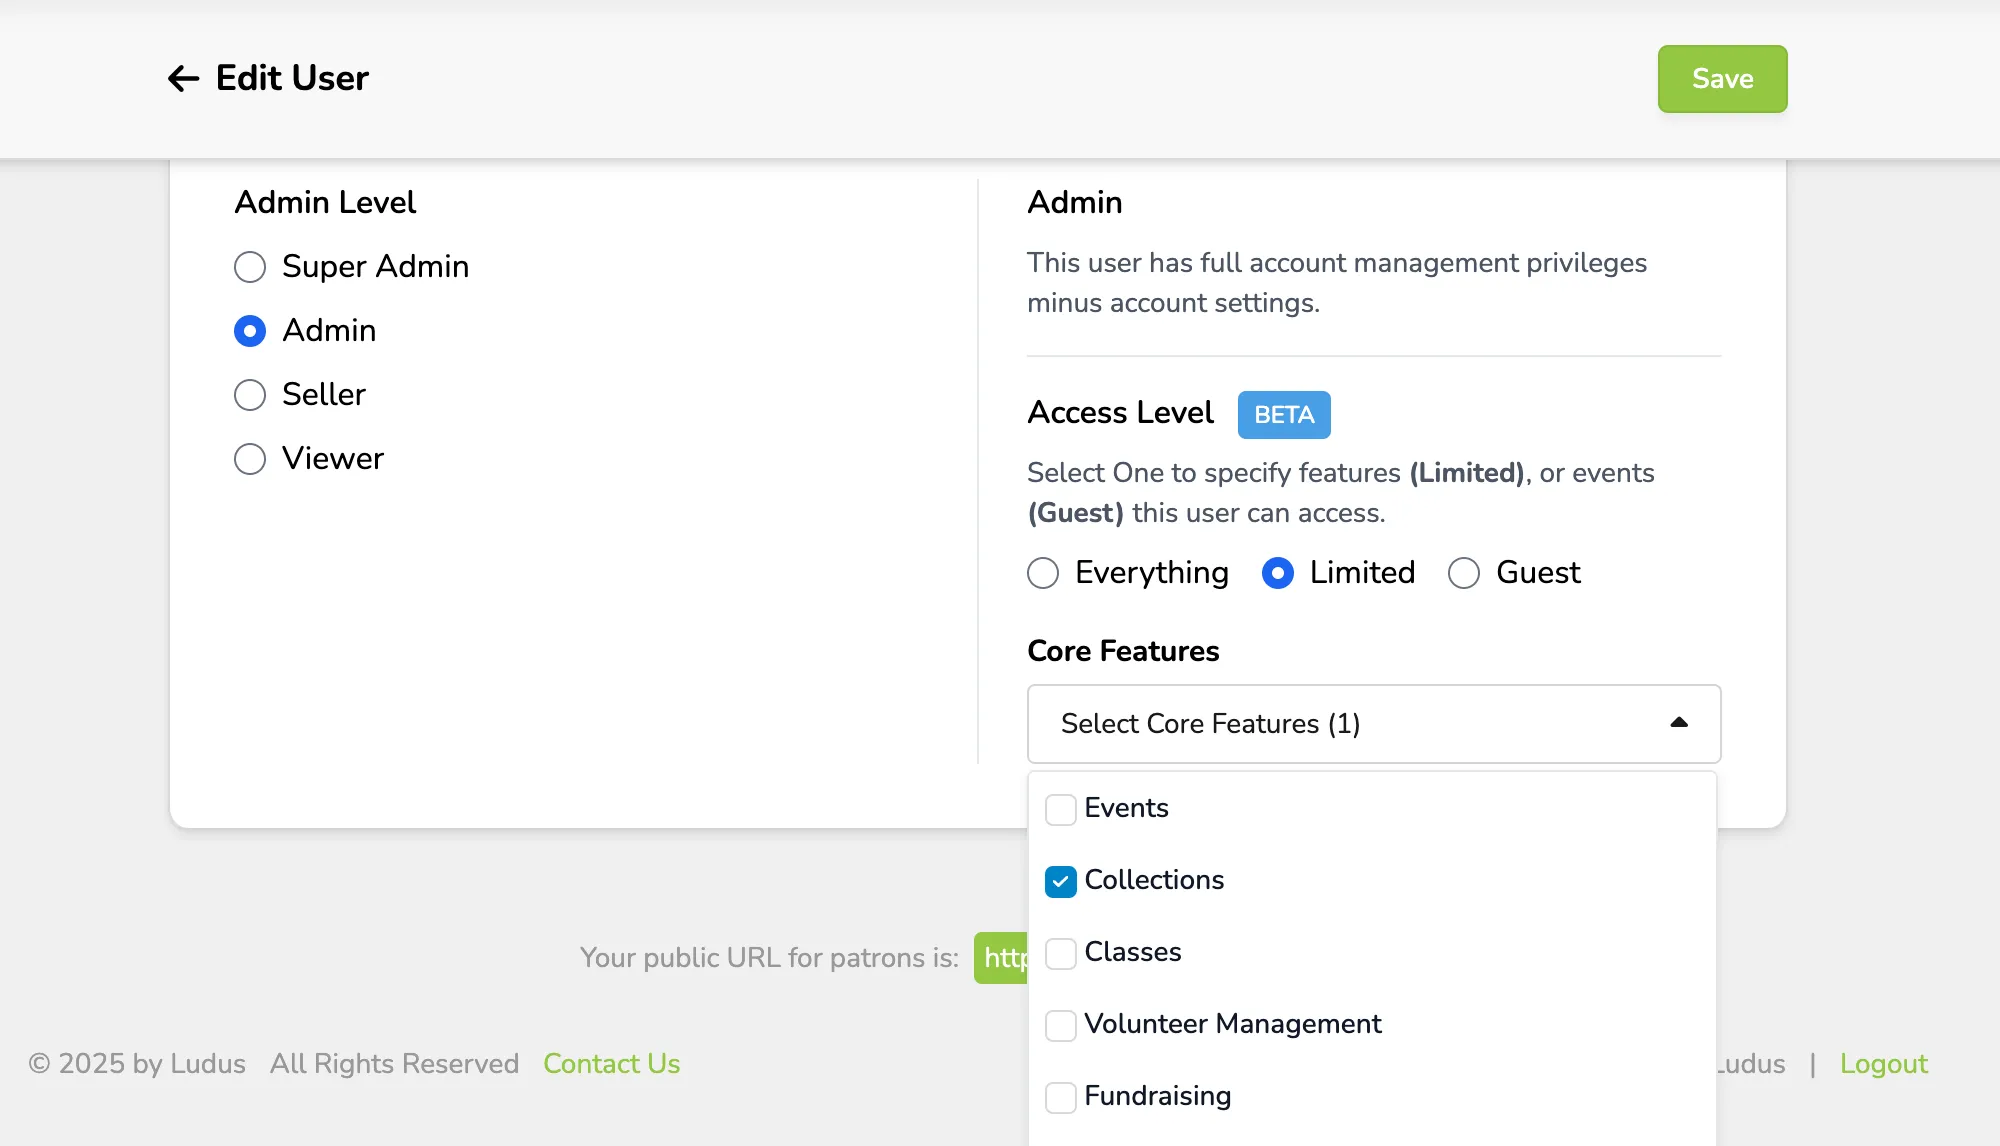Click the Admin Level heading
2000x1146 pixels.
click(x=325, y=202)
